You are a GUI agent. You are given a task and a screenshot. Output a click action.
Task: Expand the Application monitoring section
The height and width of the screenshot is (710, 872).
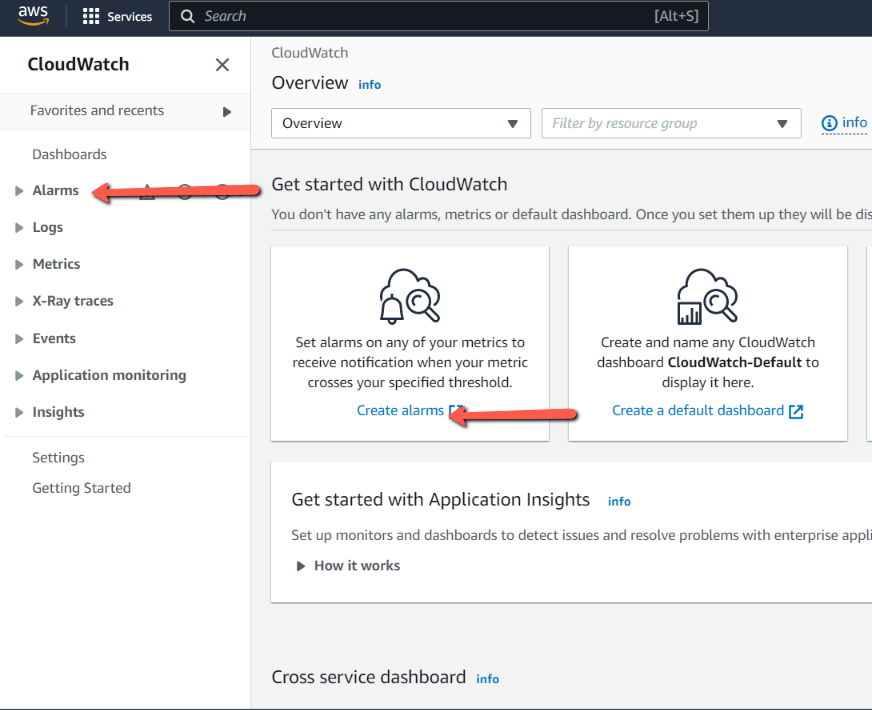click(19, 375)
